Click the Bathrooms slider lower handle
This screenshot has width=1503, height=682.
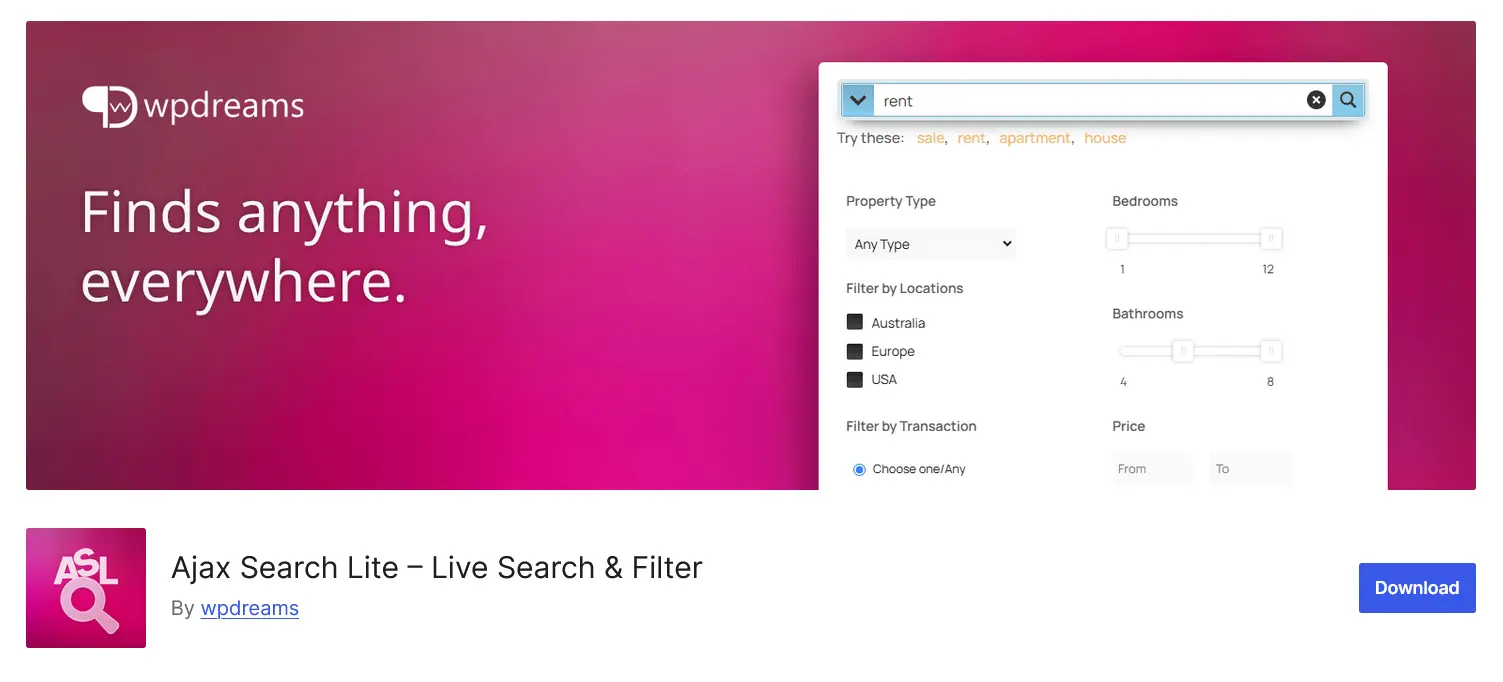(1183, 351)
